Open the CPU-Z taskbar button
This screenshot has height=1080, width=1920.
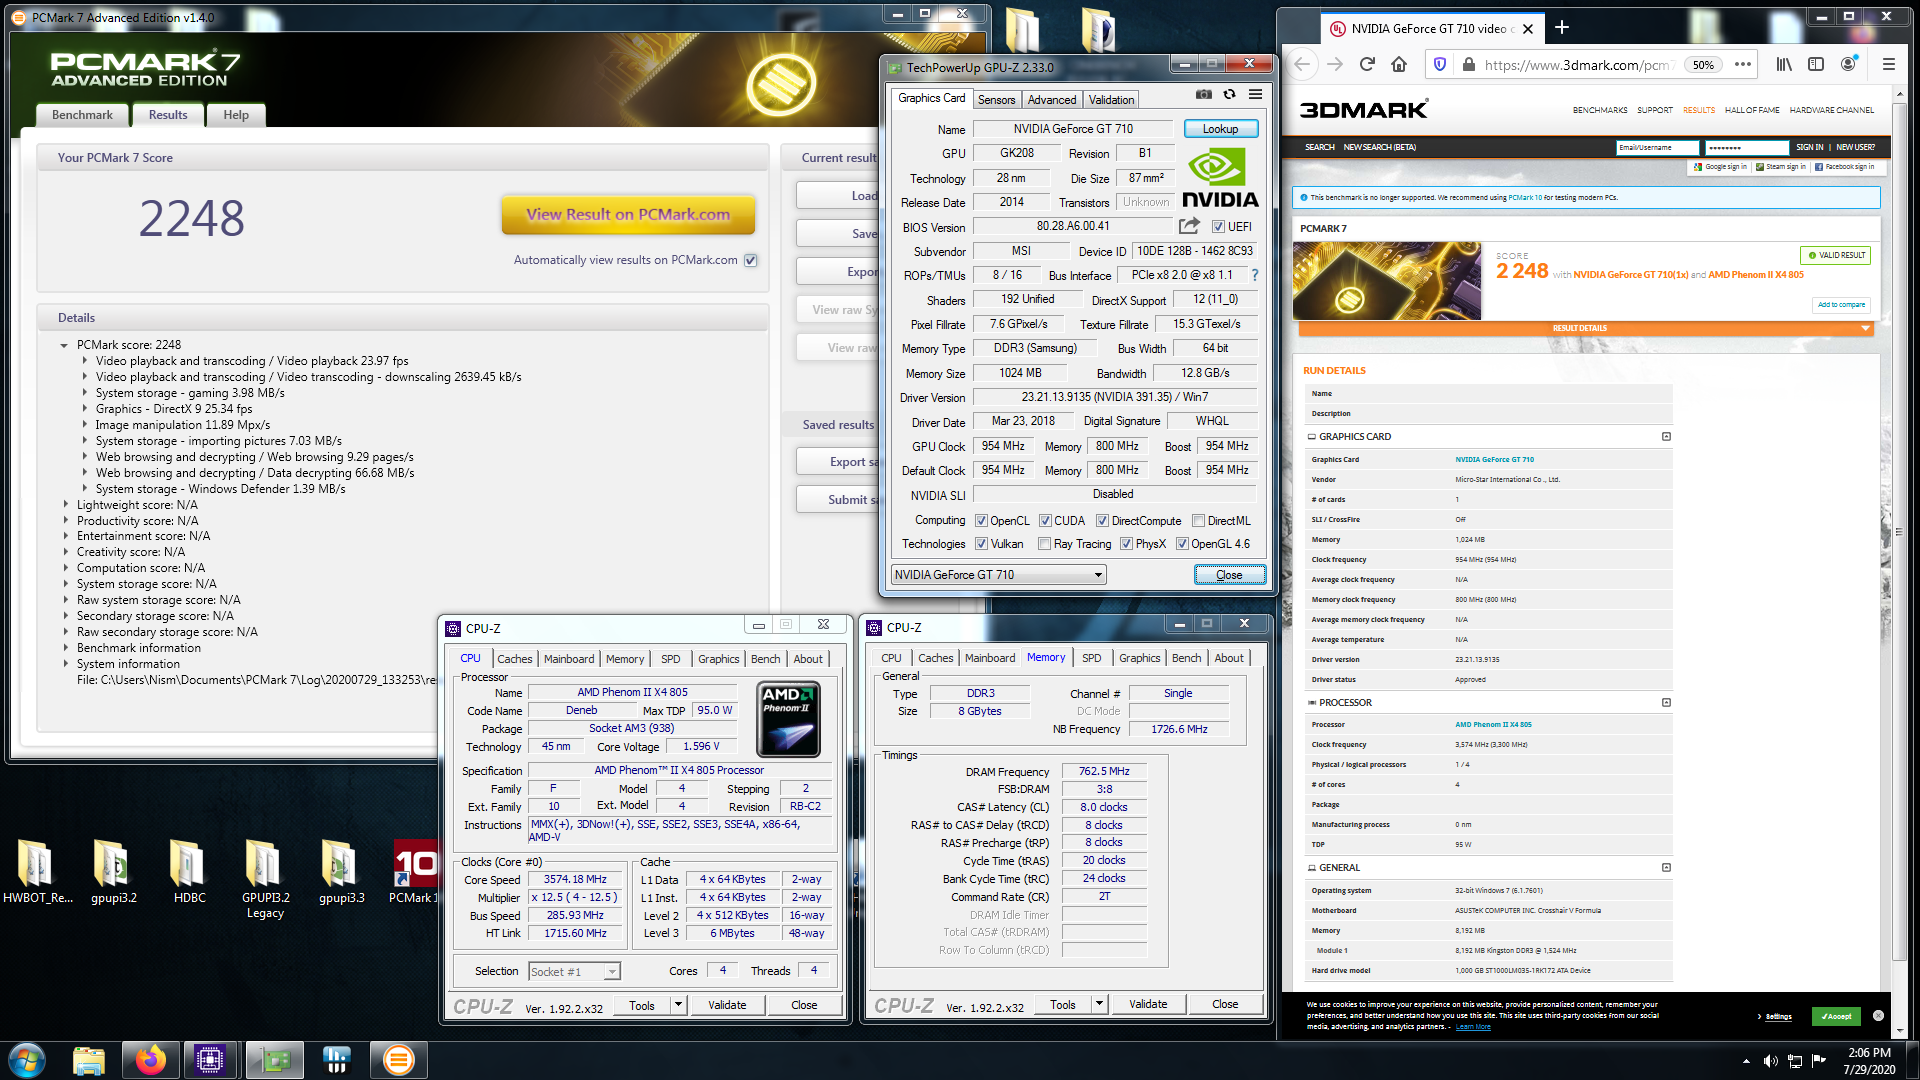click(x=210, y=1059)
